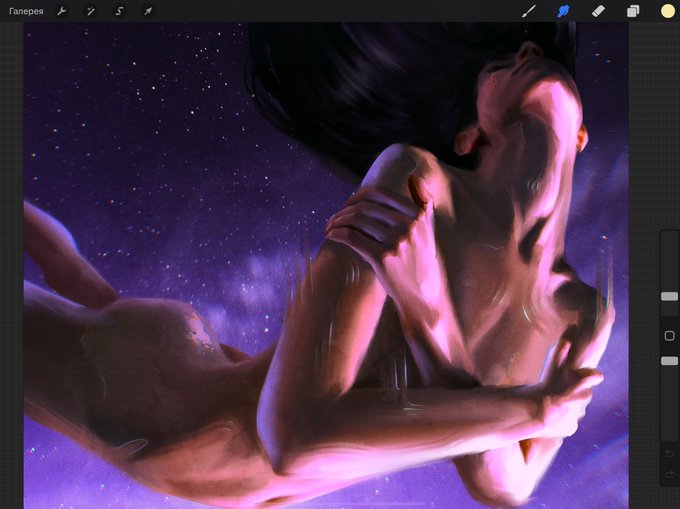
Task: Open the yellow active color swatch
Action: tap(668, 11)
